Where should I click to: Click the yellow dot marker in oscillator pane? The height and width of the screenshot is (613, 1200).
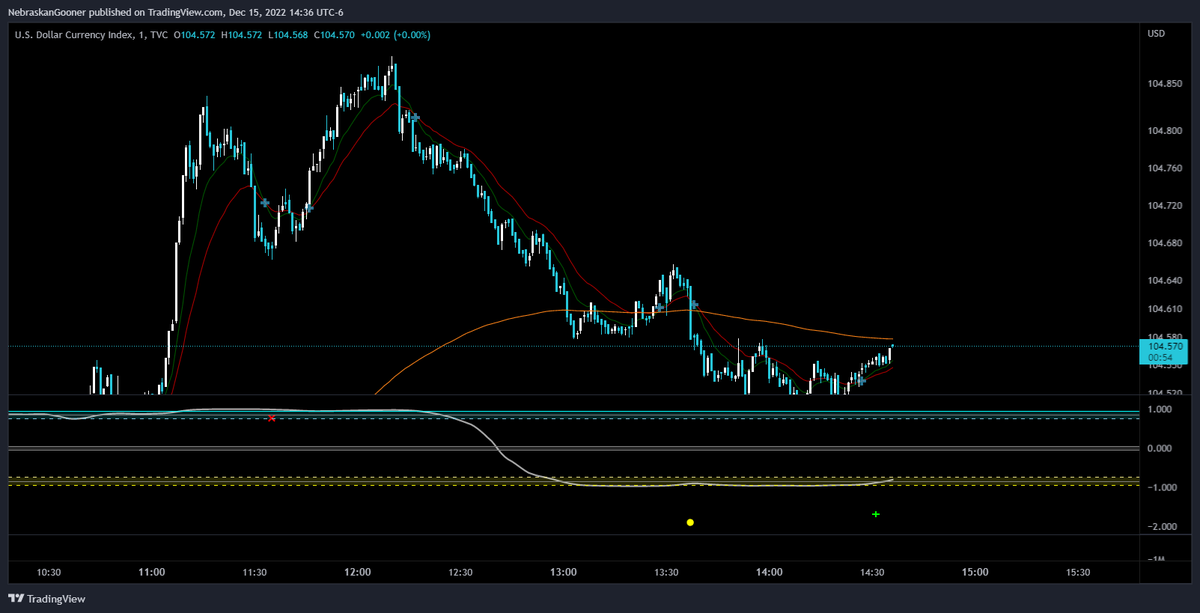(x=690, y=522)
